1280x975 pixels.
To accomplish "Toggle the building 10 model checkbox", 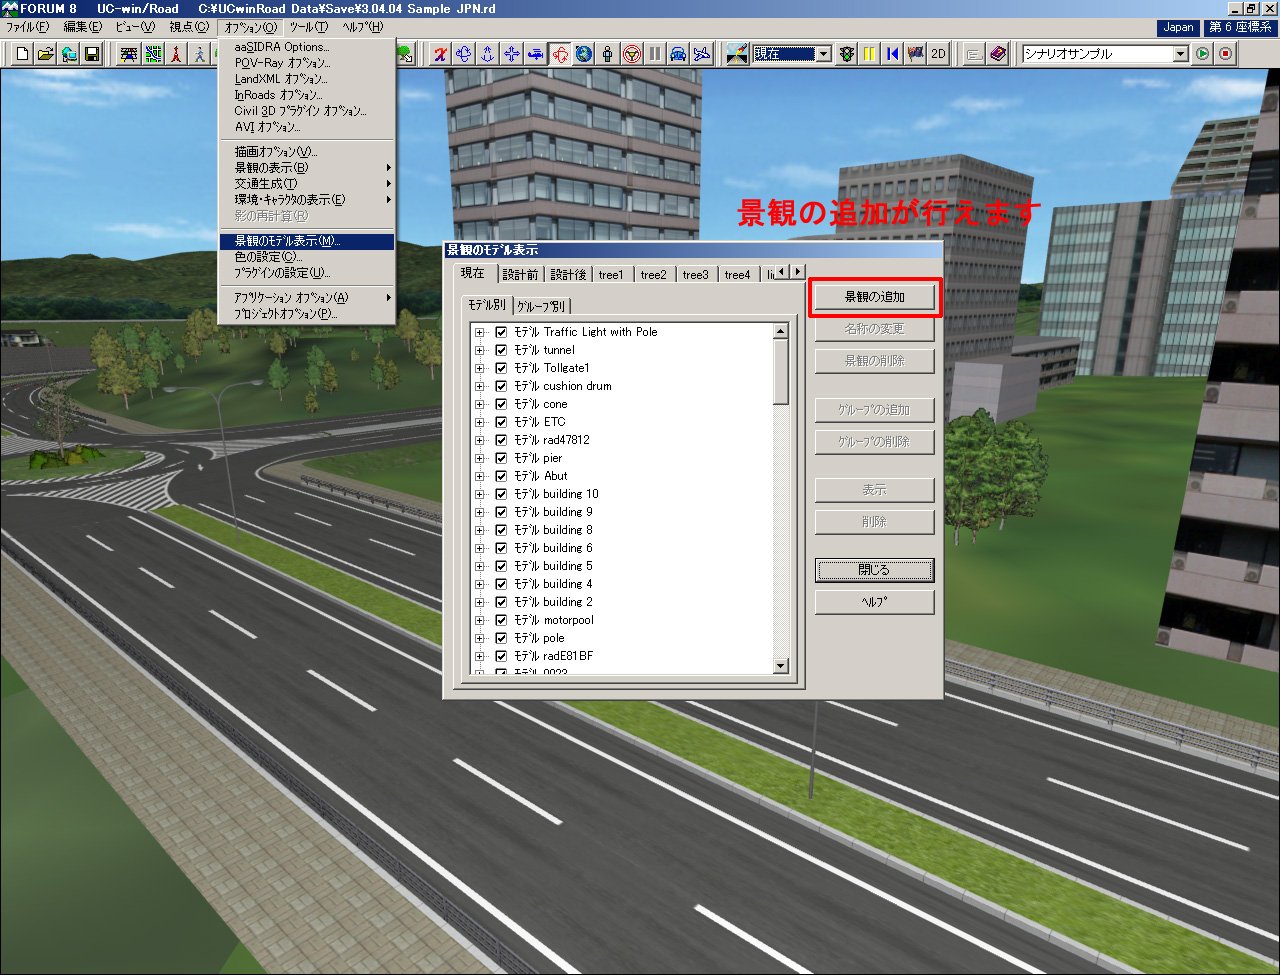I will coord(502,494).
